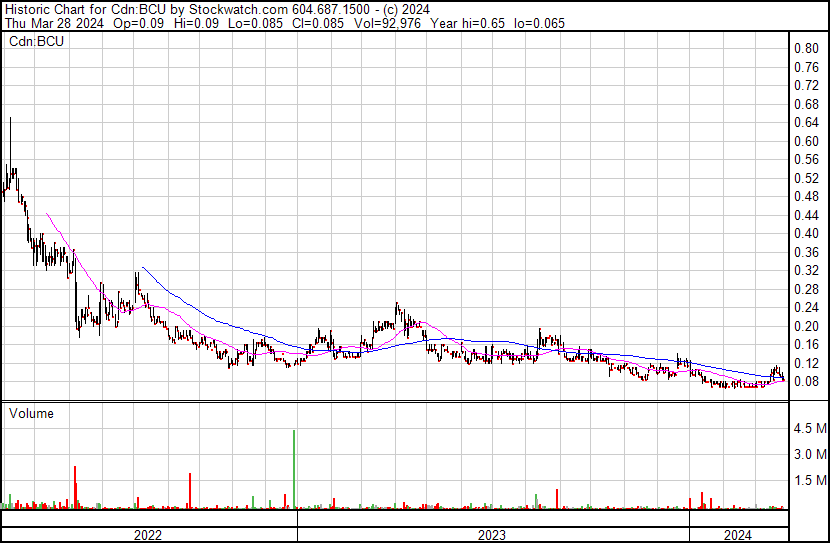Screen dimensions: 830x543
Task: Click the 0.56 price axis label
Action: point(806,159)
